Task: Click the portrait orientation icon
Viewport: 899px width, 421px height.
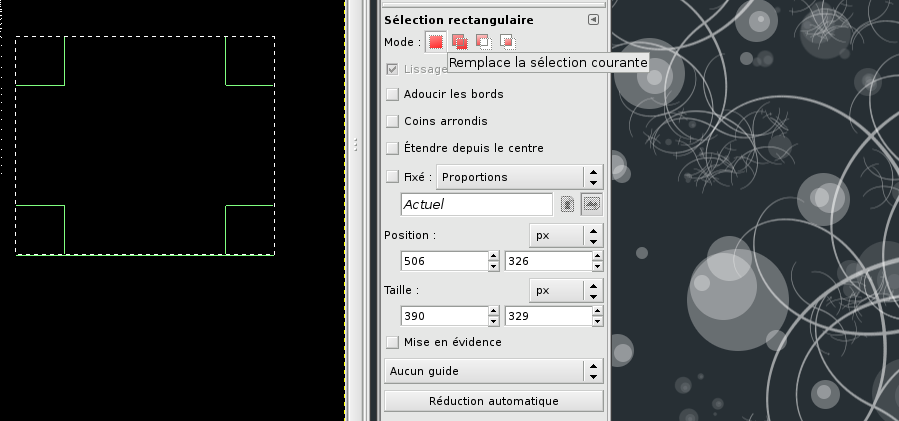Action: 567,204
